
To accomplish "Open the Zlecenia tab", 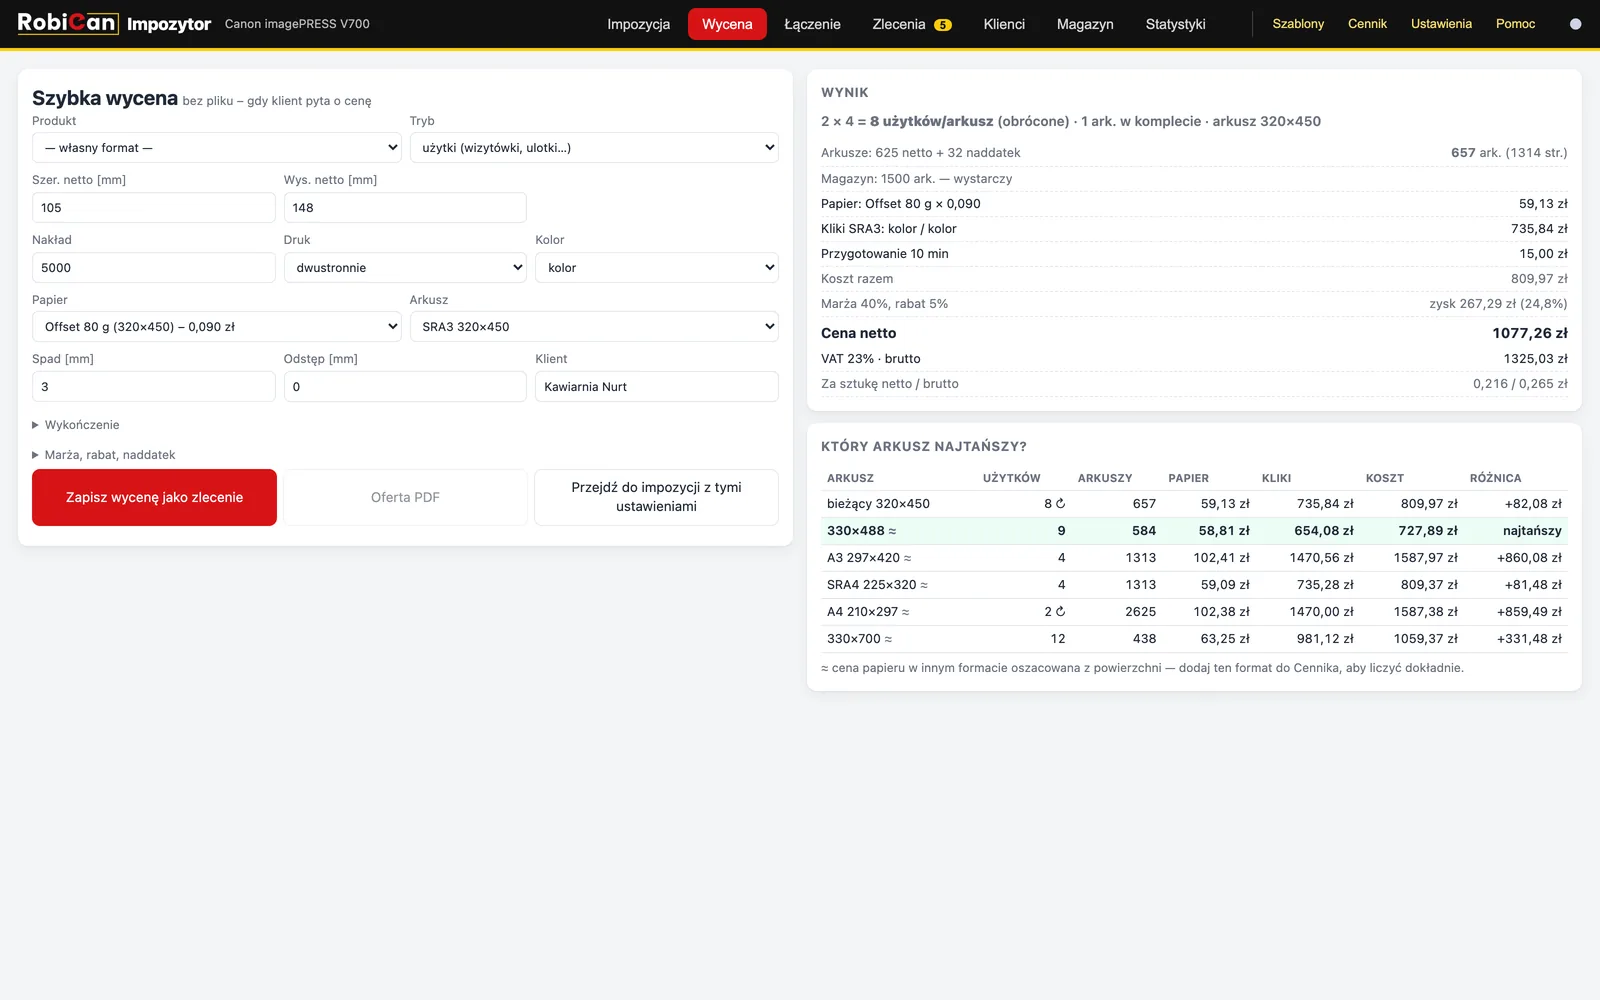I will 911,24.
